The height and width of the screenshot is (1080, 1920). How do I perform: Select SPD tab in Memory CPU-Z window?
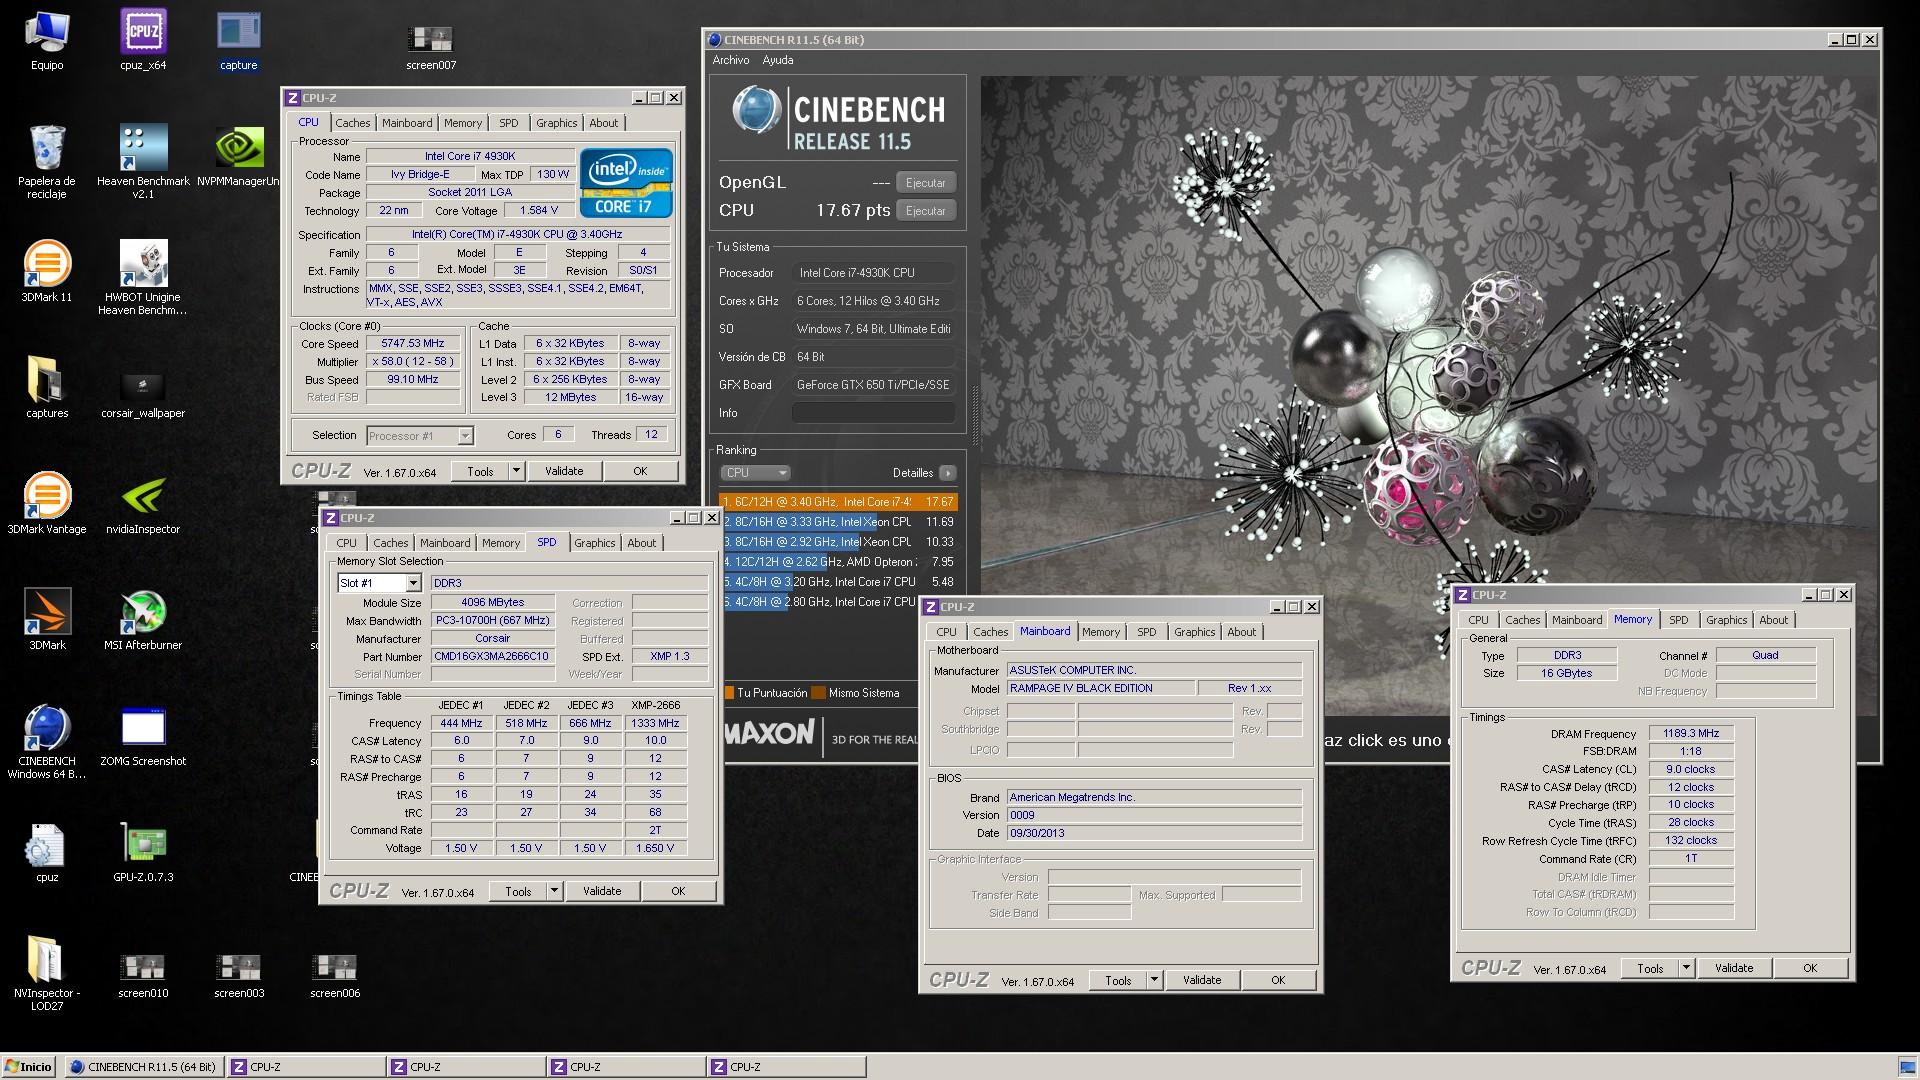1679,620
